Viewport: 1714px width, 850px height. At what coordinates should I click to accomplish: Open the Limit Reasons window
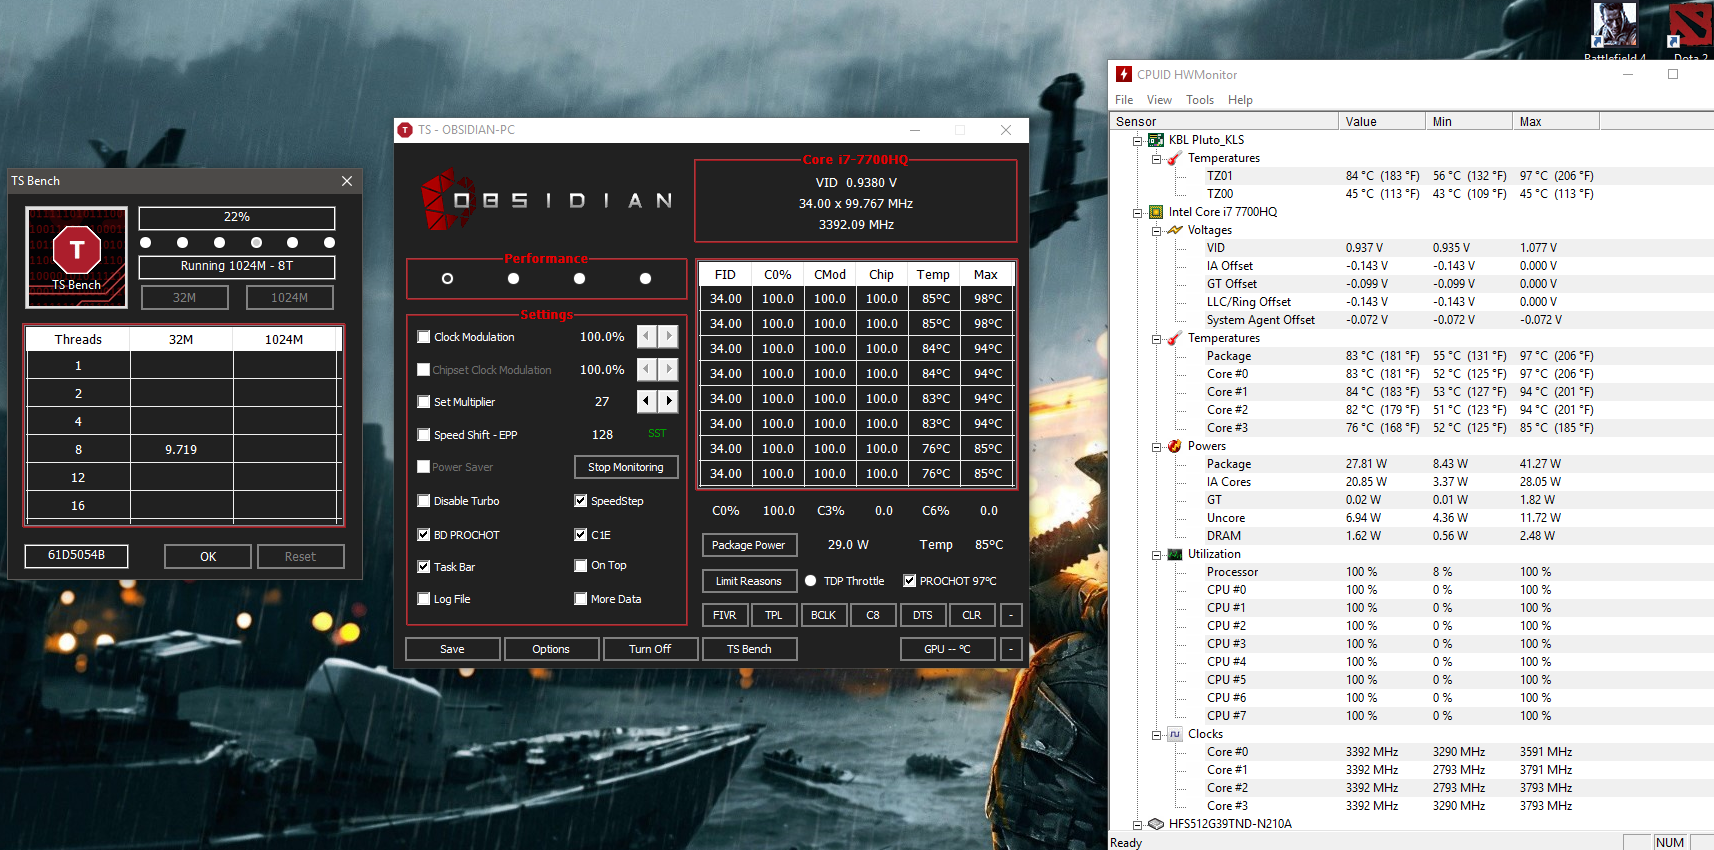tap(749, 581)
